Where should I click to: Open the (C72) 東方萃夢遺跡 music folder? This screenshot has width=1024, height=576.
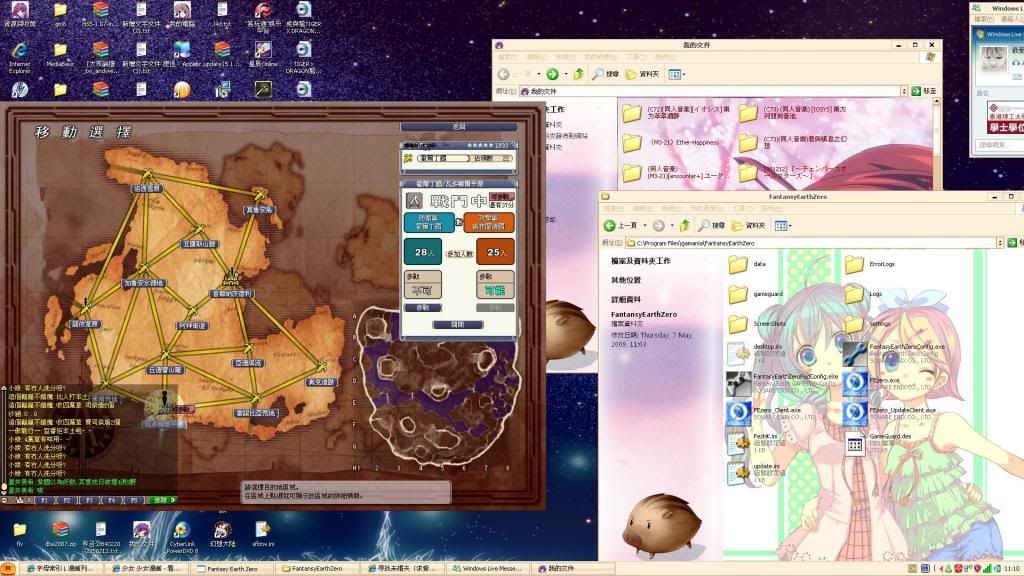click(x=676, y=113)
